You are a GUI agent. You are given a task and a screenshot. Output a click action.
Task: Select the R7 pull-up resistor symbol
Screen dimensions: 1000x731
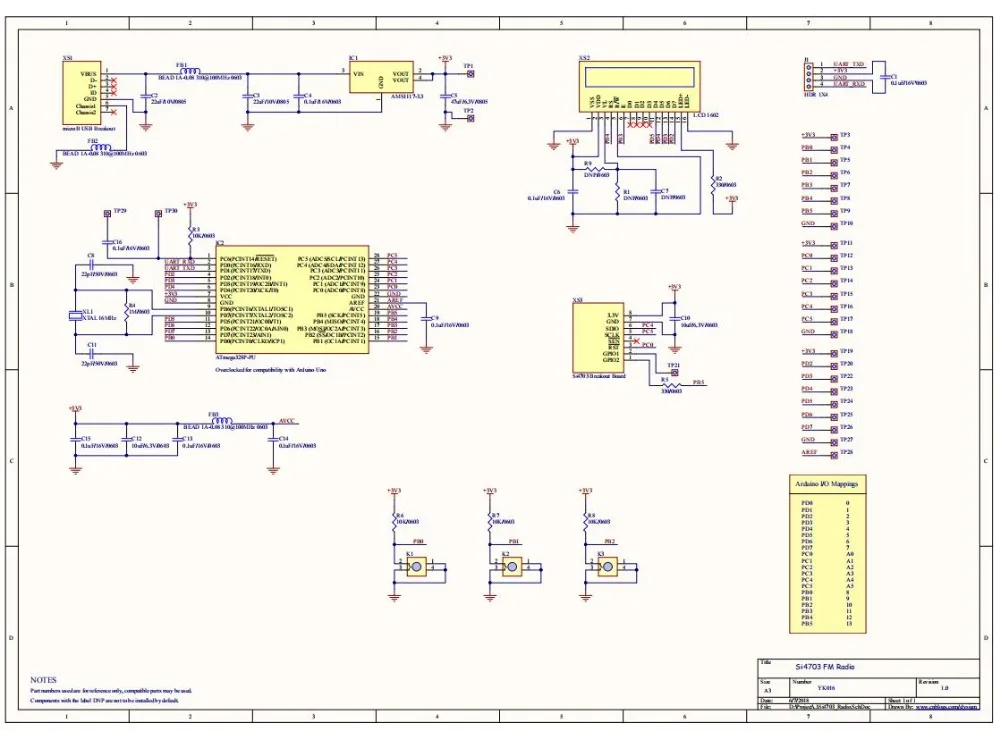tap(490, 520)
